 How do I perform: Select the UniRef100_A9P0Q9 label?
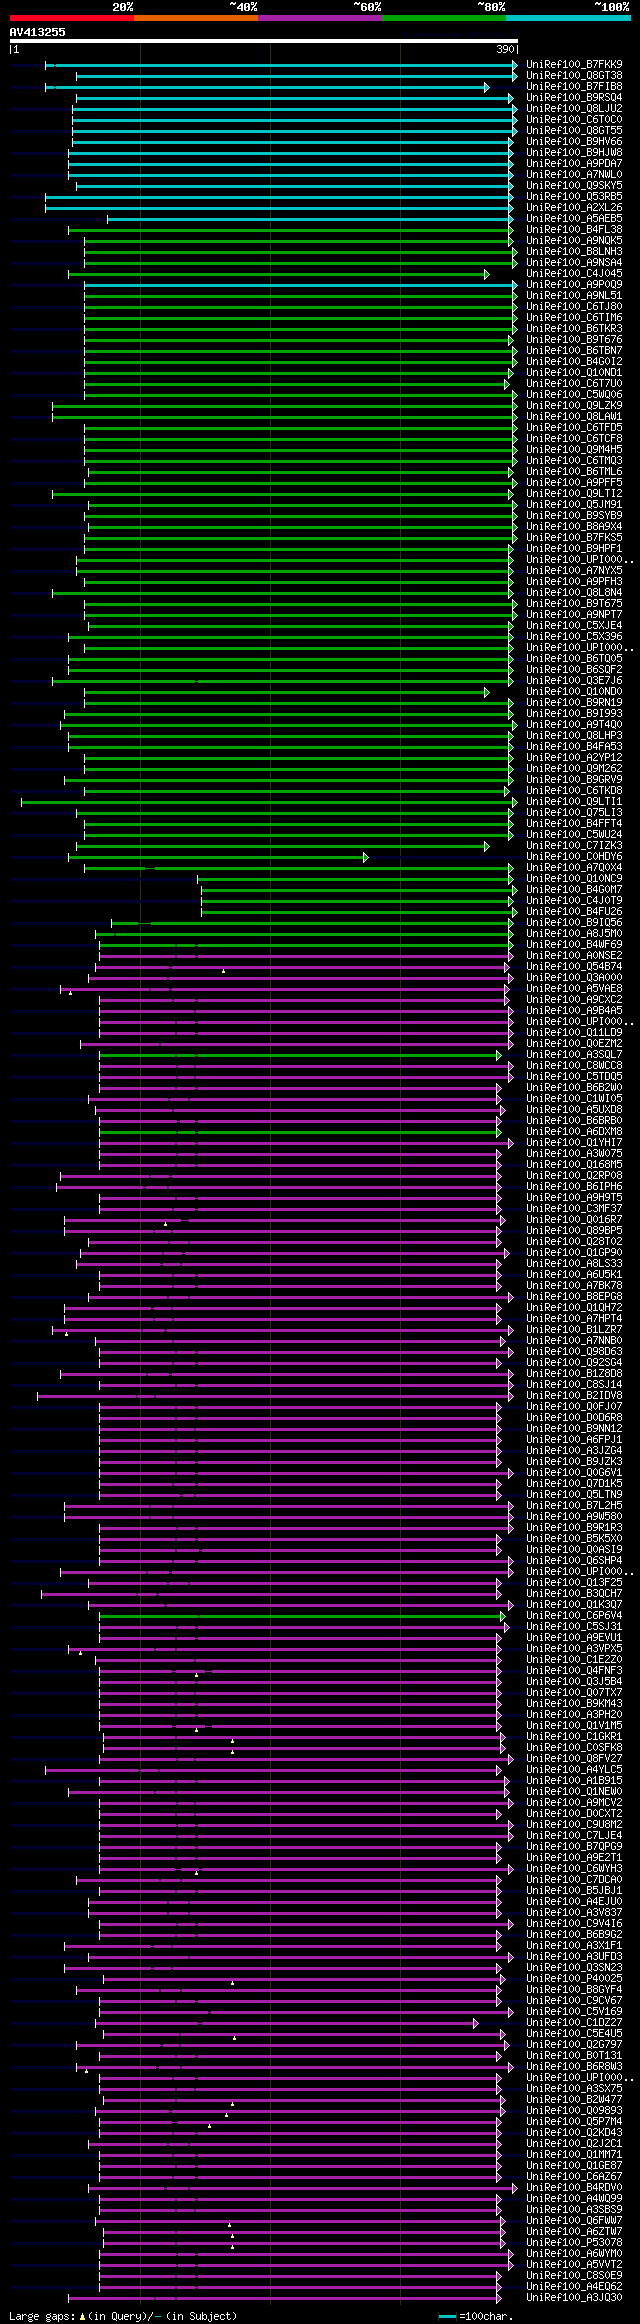[574, 285]
